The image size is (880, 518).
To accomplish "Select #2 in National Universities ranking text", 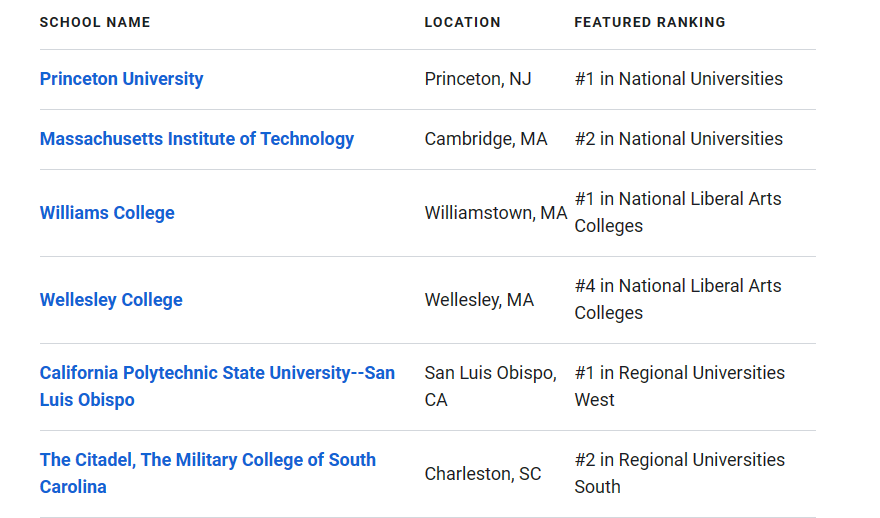I will (x=679, y=139).
